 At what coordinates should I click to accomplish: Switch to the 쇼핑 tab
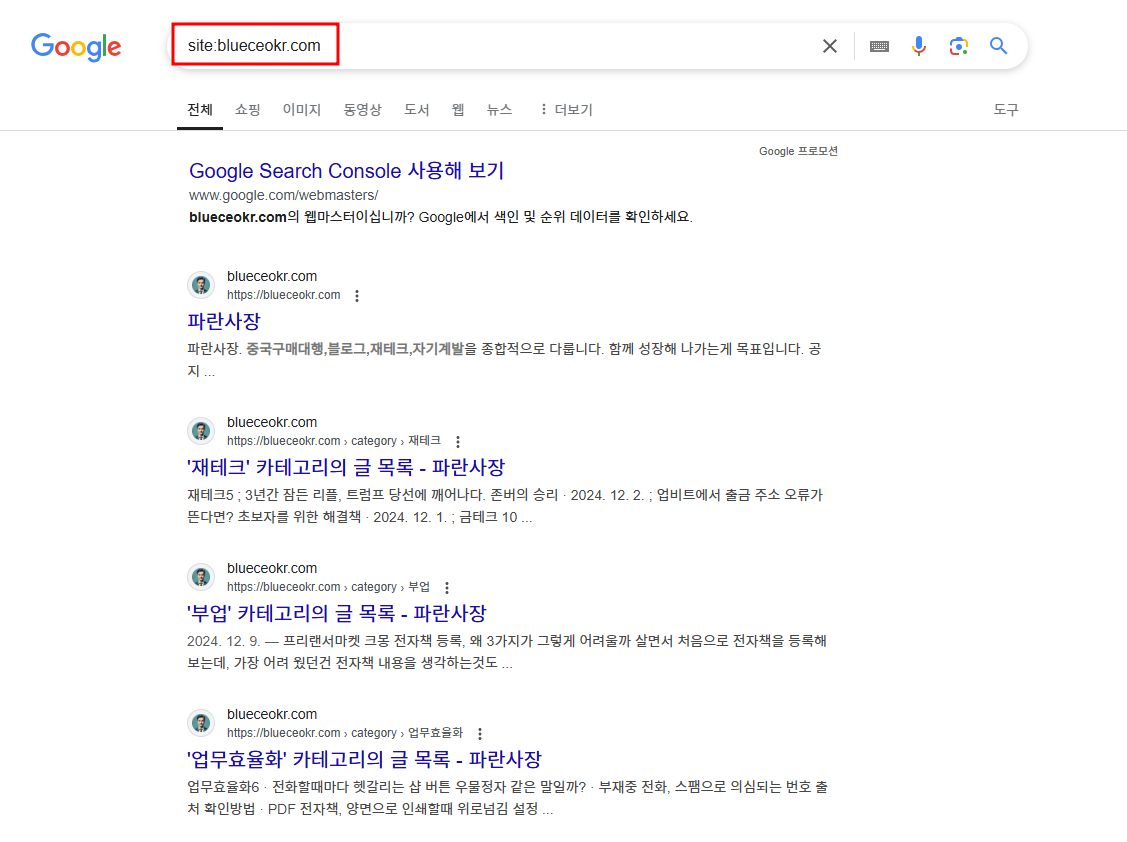pyautogui.click(x=247, y=109)
